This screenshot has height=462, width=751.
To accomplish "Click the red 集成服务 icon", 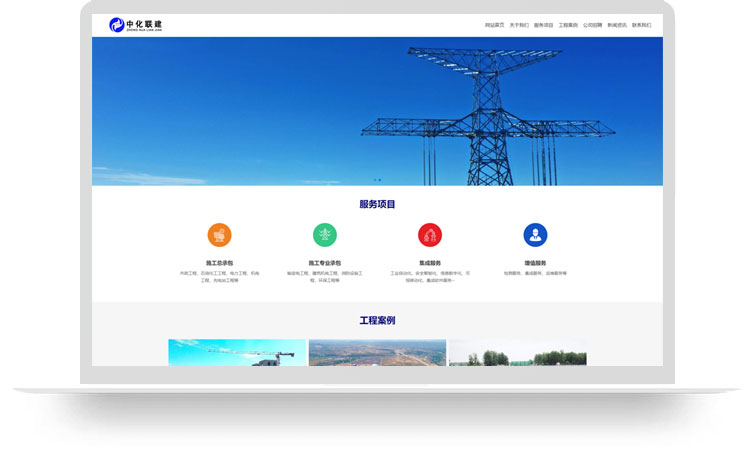I will click(x=430, y=235).
